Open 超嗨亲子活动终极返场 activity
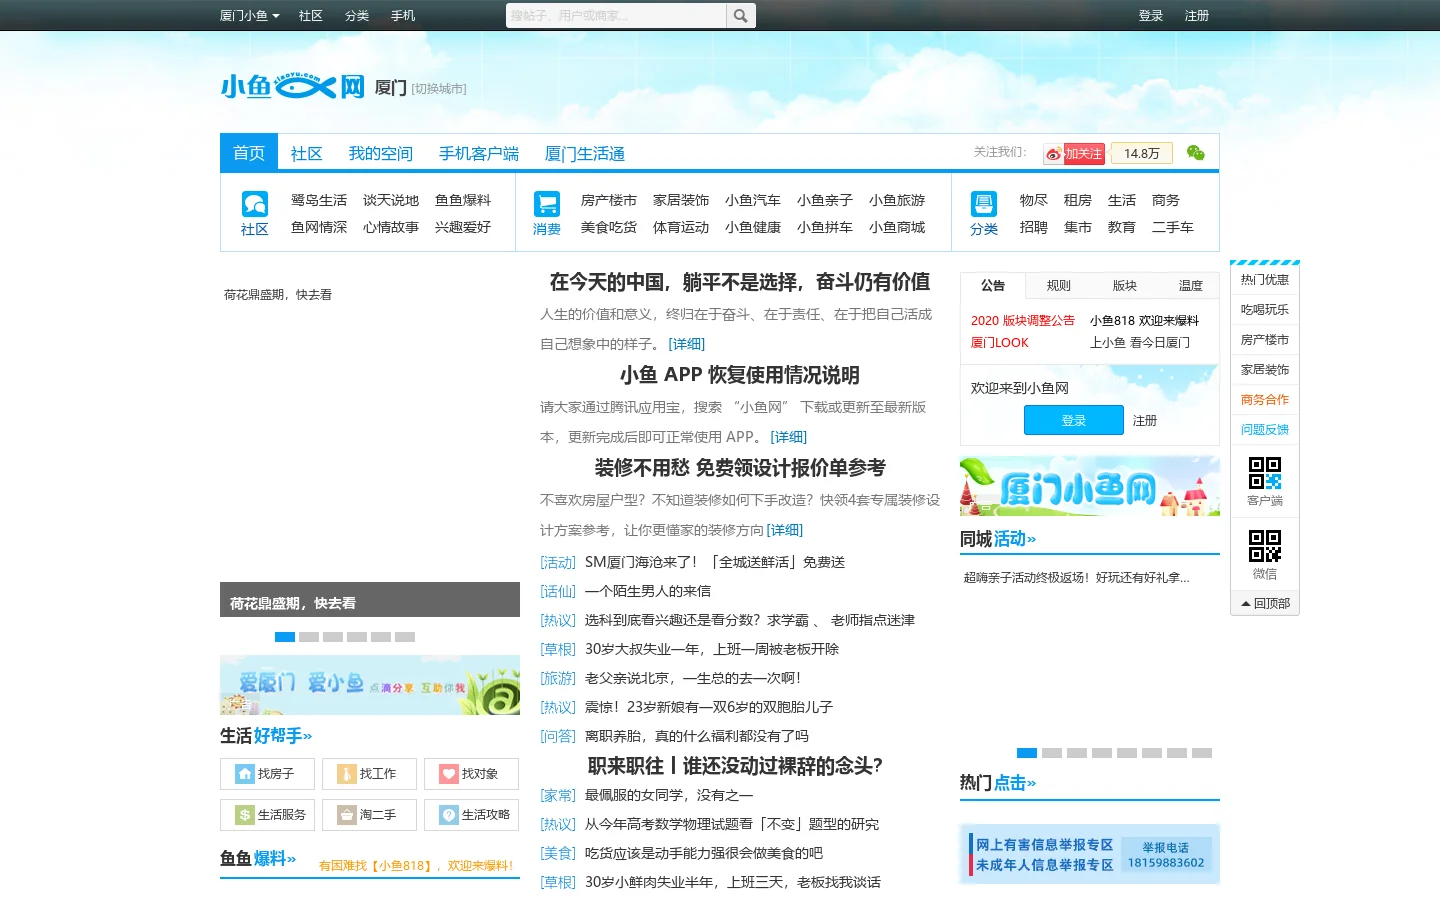 (1076, 578)
